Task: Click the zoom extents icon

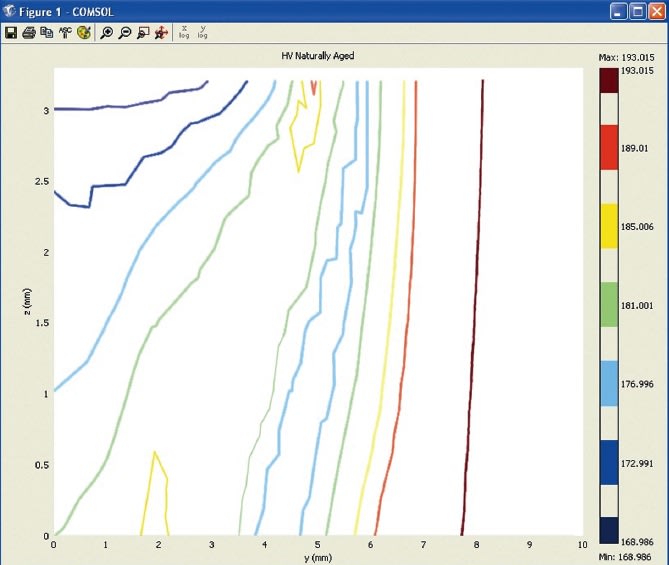Action: tap(161, 32)
